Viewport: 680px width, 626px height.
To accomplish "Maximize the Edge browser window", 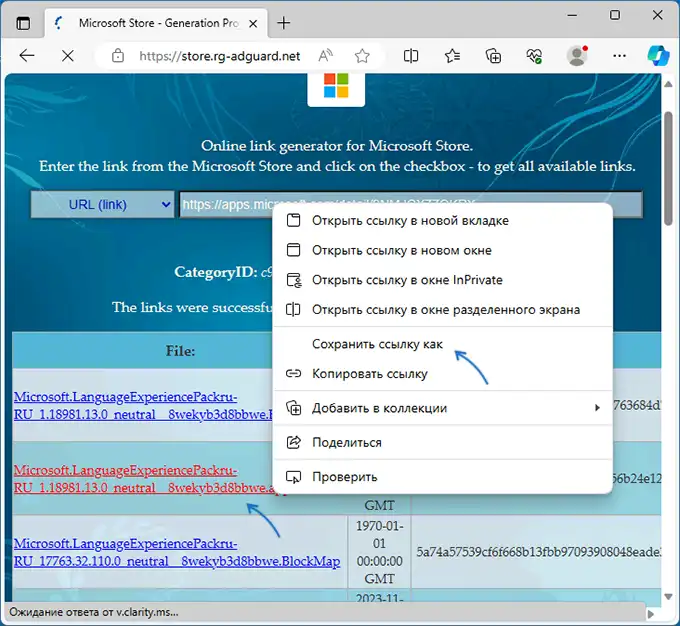I will click(x=615, y=15).
